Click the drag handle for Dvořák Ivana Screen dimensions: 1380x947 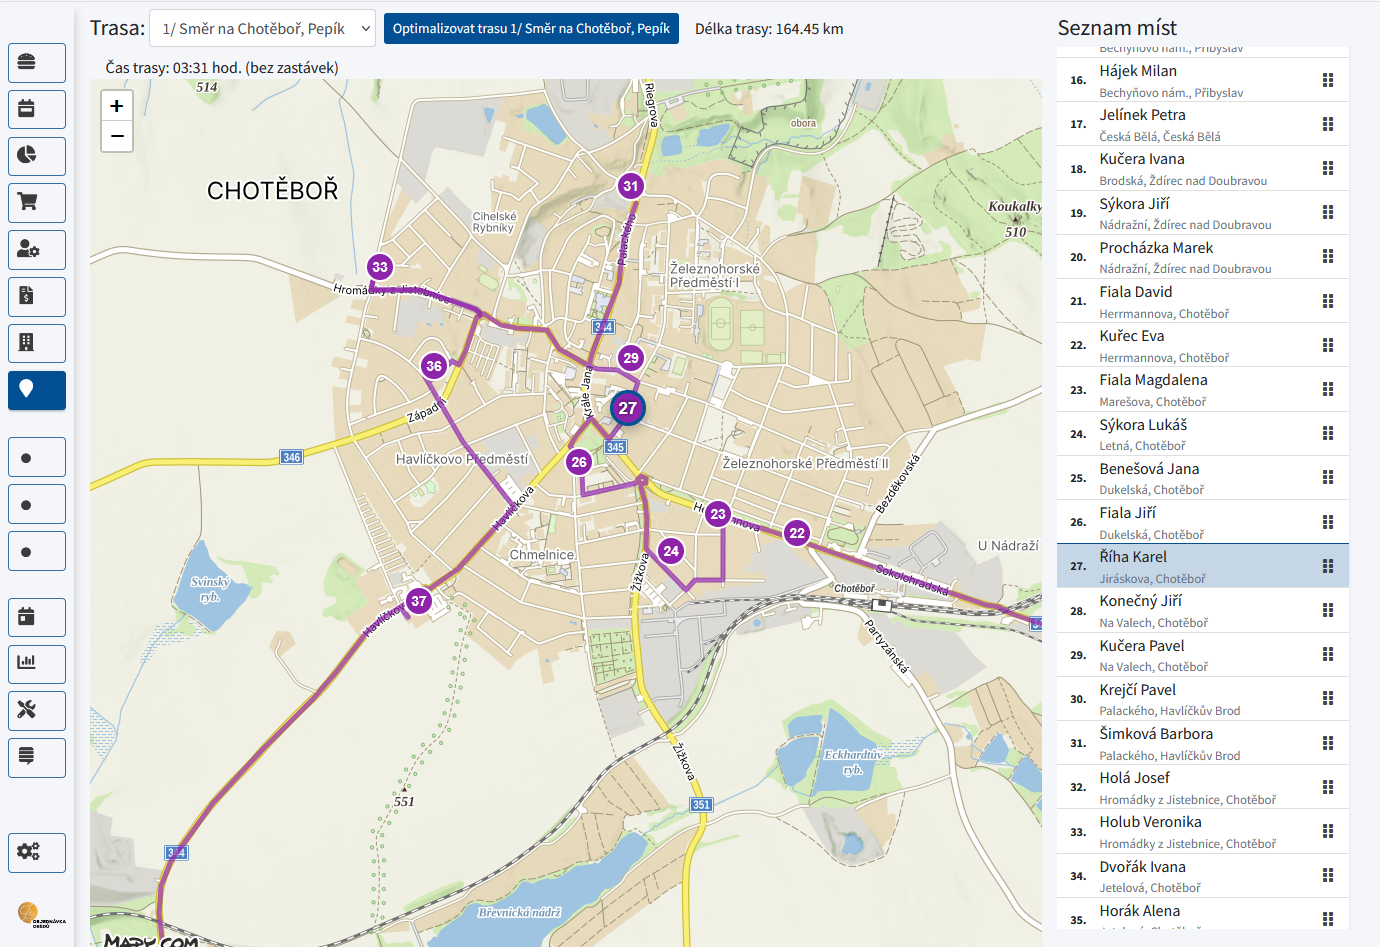[1328, 875]
